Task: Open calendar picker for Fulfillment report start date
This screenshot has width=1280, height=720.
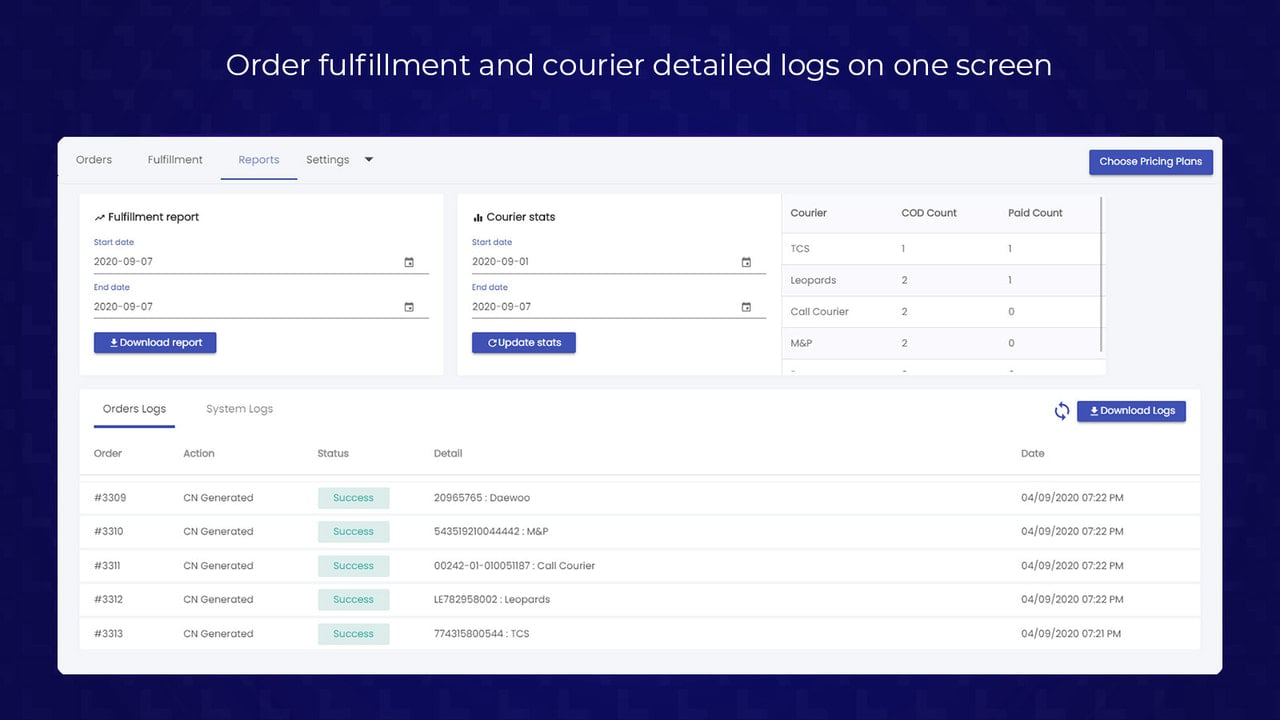Action: click(x=409, y=262)
